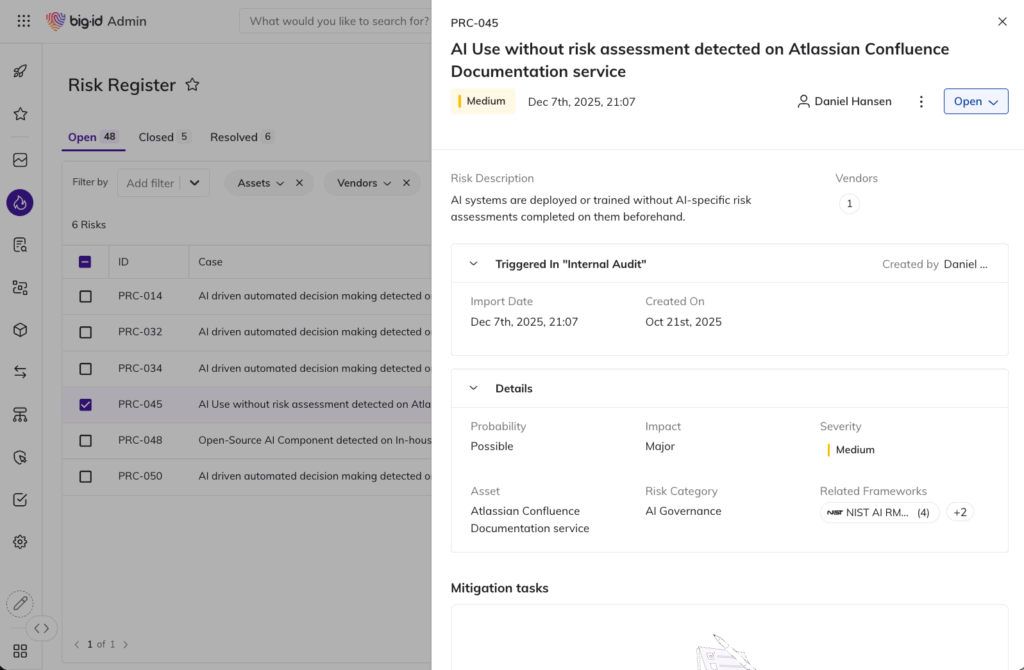This screenshot has height=670, width=1024.
Task: Click the flame risk icon in sidebar
Action: pos(20,203)
